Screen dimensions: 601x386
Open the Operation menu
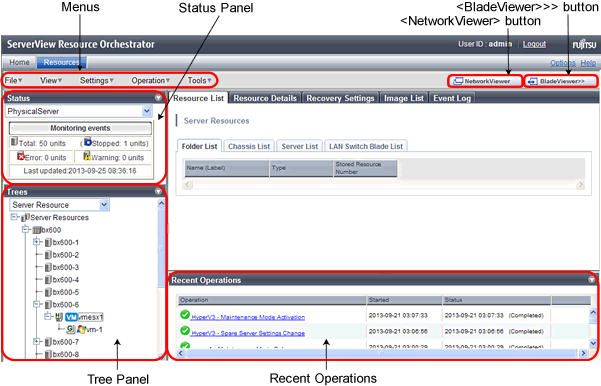pos(150,80)
